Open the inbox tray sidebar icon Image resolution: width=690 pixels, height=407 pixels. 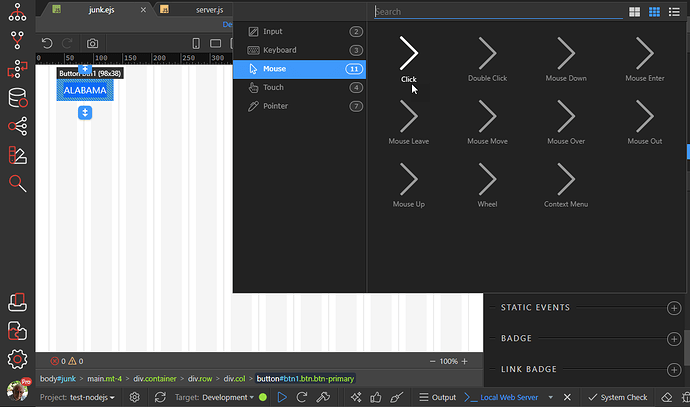point(17,302)
